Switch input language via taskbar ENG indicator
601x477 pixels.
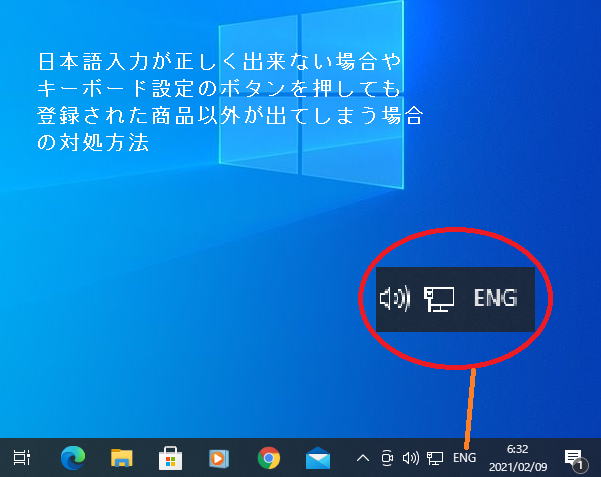pyautogui.click(x=464, y=458)
